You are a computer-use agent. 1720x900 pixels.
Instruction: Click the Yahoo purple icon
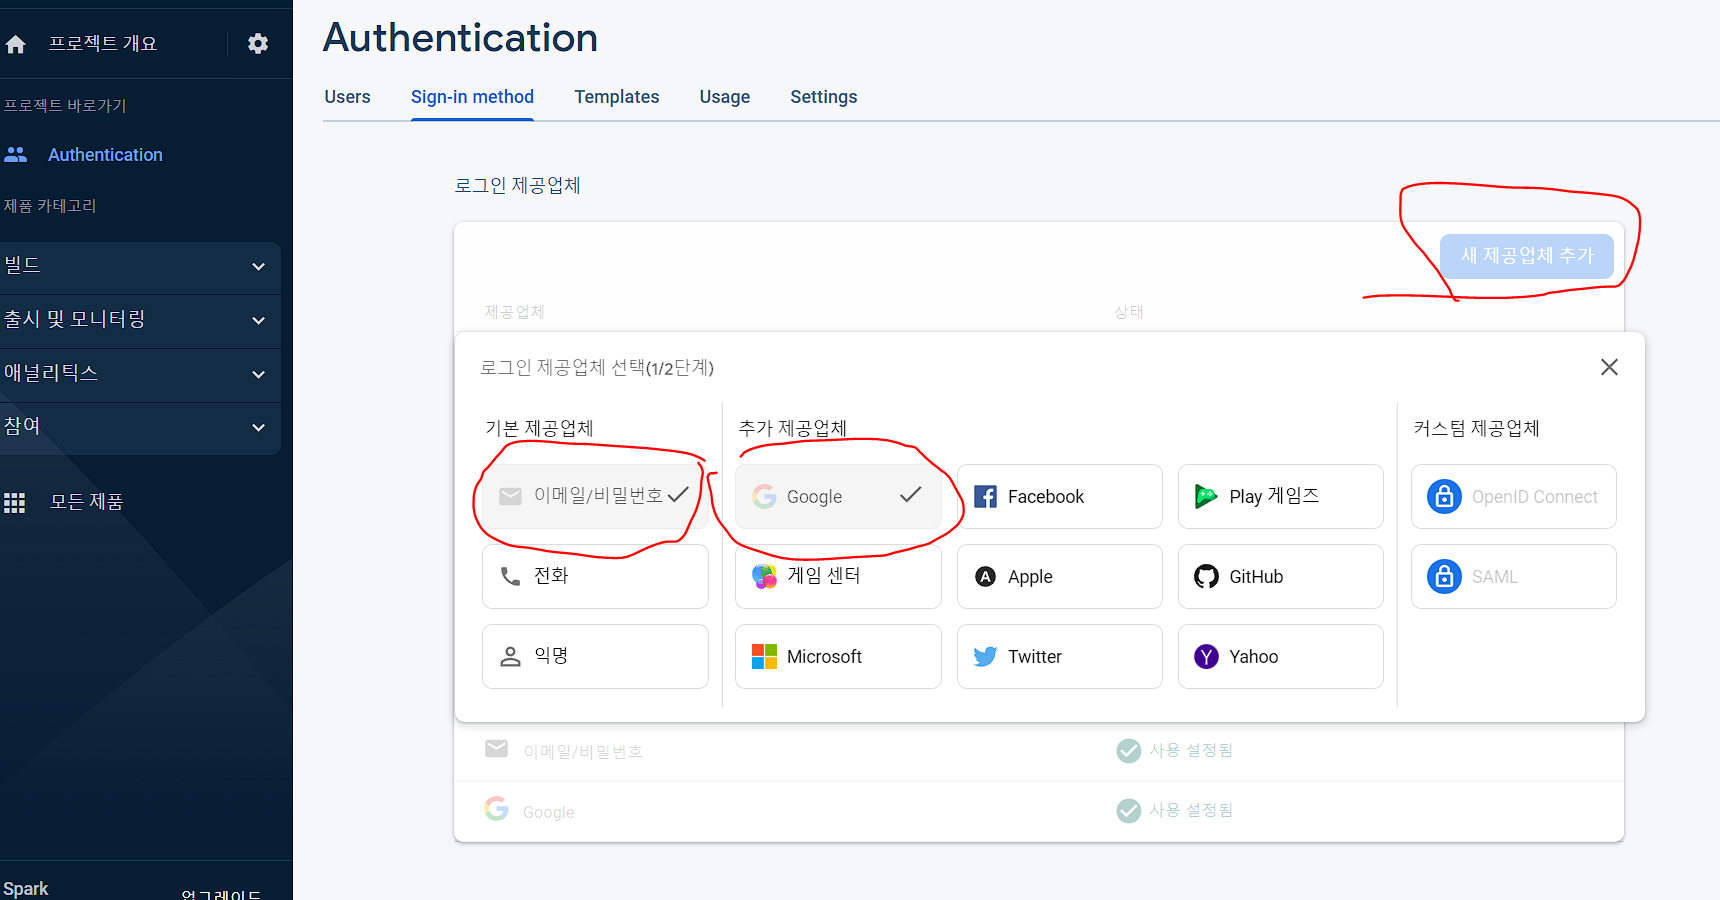point(1206,657)
